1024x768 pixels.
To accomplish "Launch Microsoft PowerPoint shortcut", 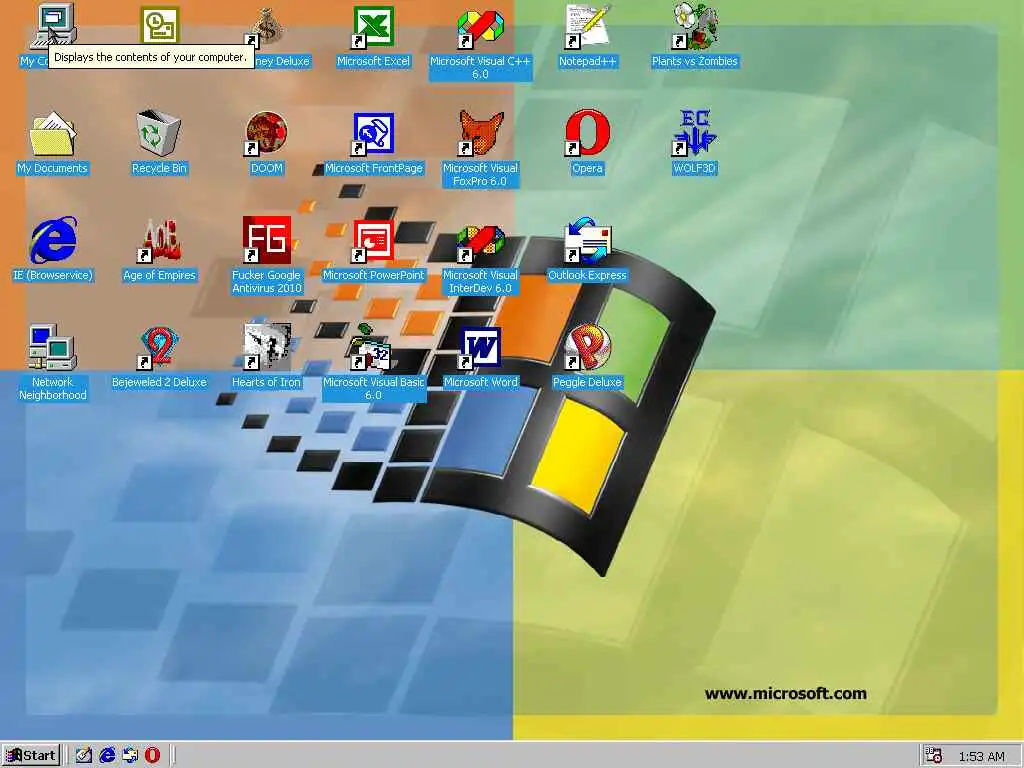I will (x=374, y=240).
